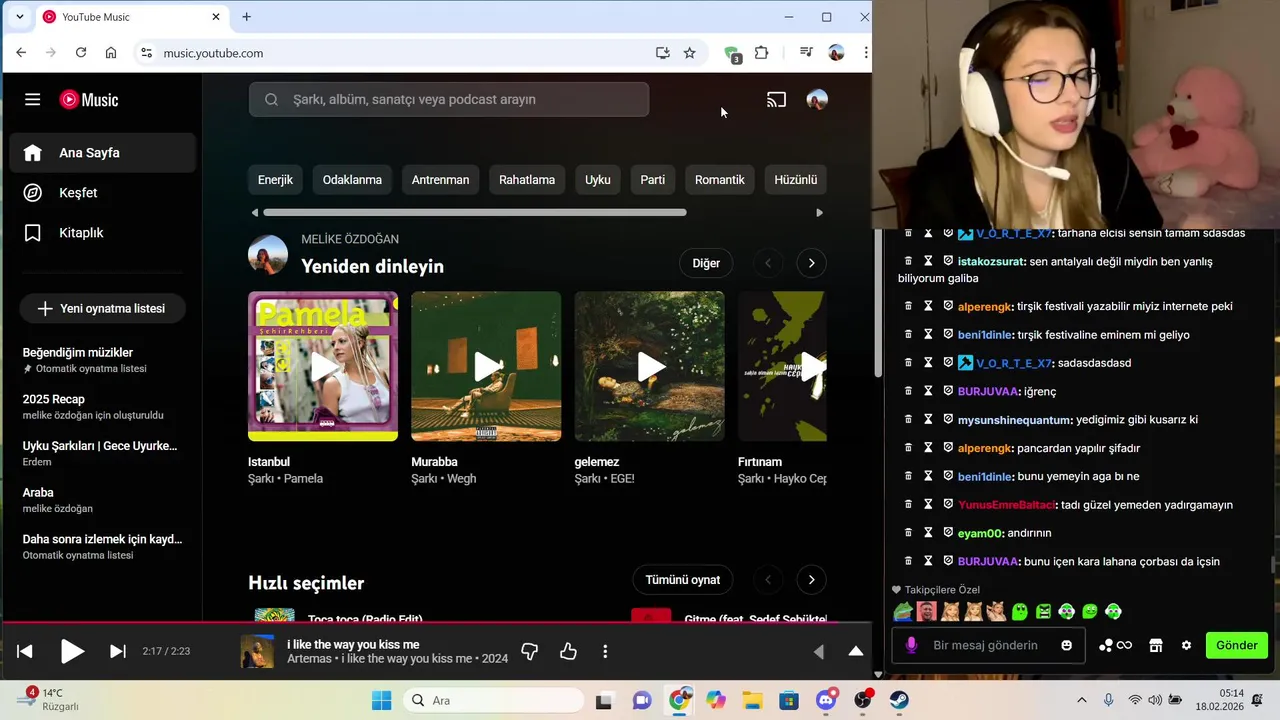Image resolution: width=1280 pixels, height=720 pixels.
Task: Open the tab search dropdown arrow
Action: coord(19,17)
